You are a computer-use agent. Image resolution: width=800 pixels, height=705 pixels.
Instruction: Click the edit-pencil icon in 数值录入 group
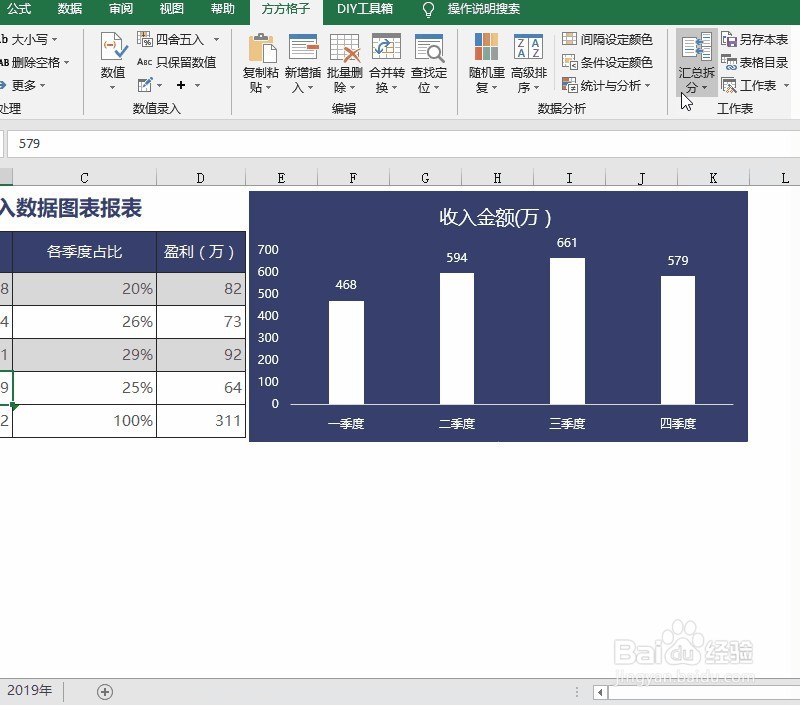pyautogui.click(x=145, y=85)
